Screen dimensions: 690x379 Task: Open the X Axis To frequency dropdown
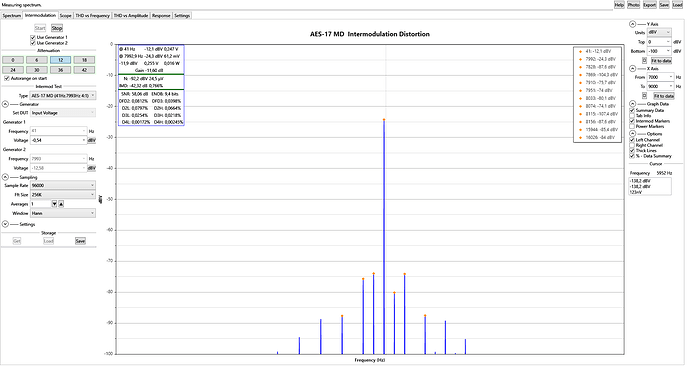tap(671, 86)
